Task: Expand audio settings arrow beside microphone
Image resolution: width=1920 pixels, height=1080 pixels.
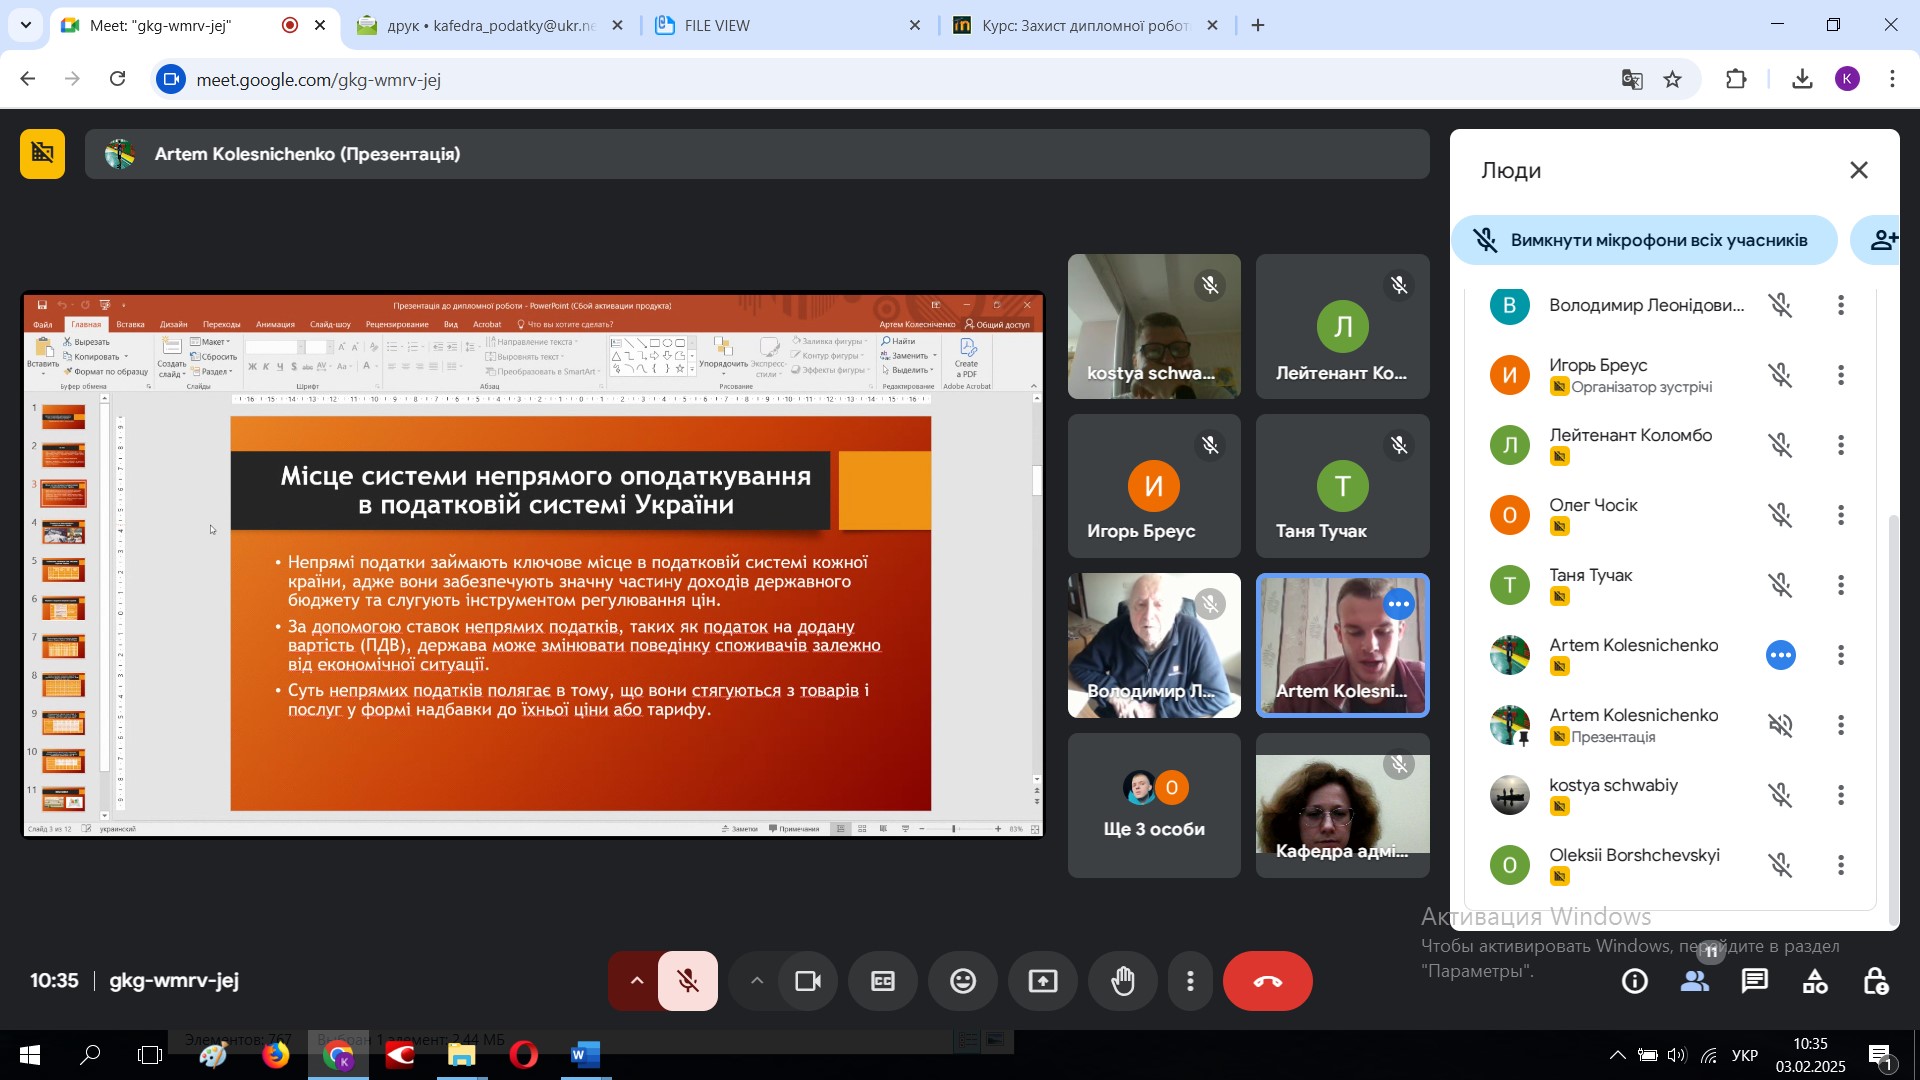Action: (x=636, y=981)
